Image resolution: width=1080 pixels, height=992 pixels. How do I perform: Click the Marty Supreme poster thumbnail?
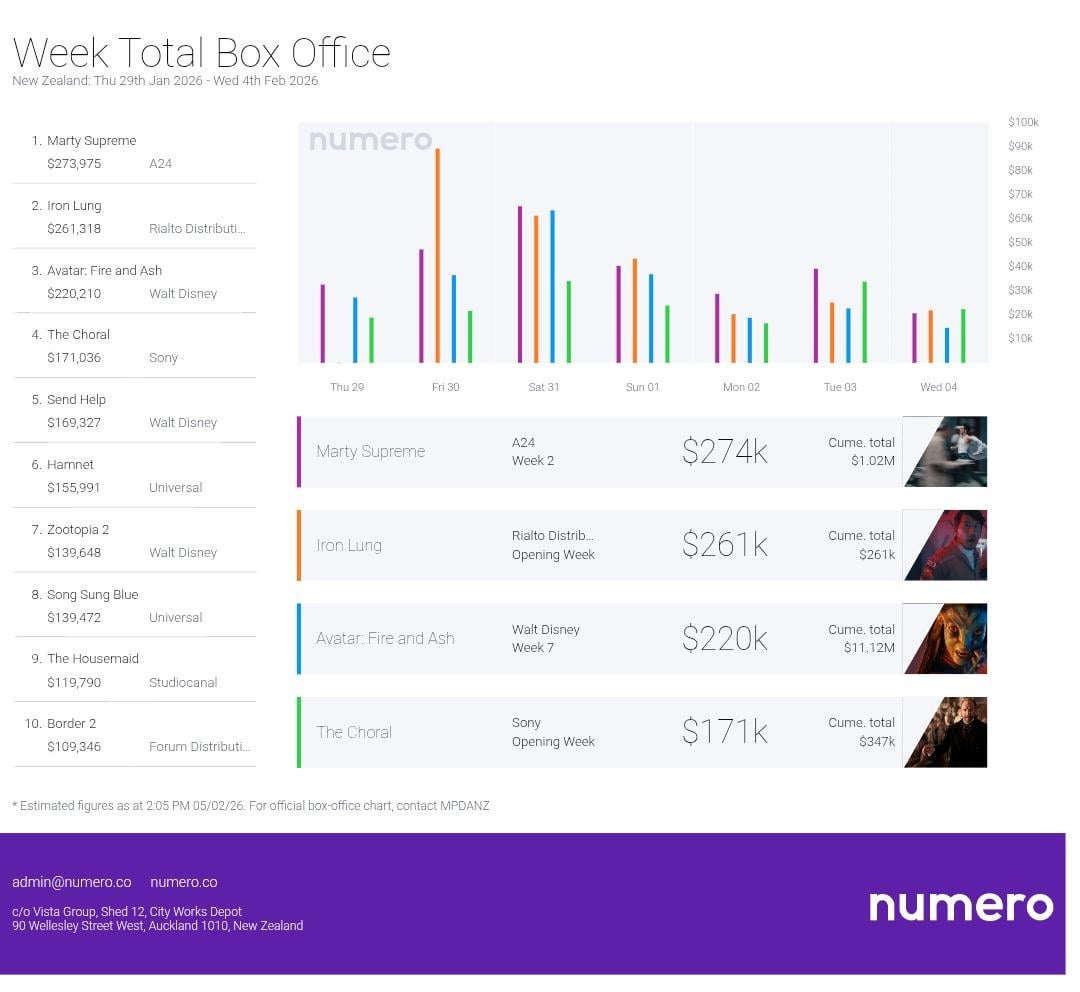(945, 452)
